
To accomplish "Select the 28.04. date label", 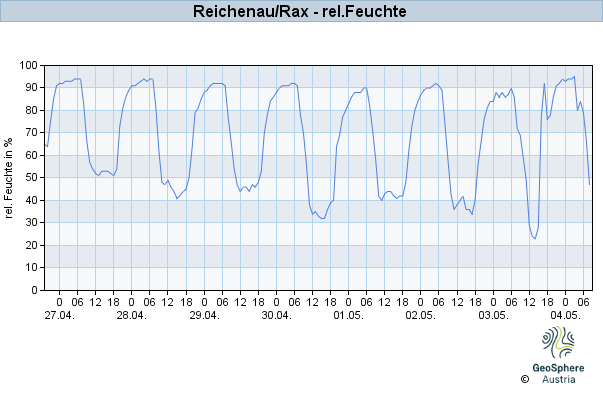I will point(132,315).
